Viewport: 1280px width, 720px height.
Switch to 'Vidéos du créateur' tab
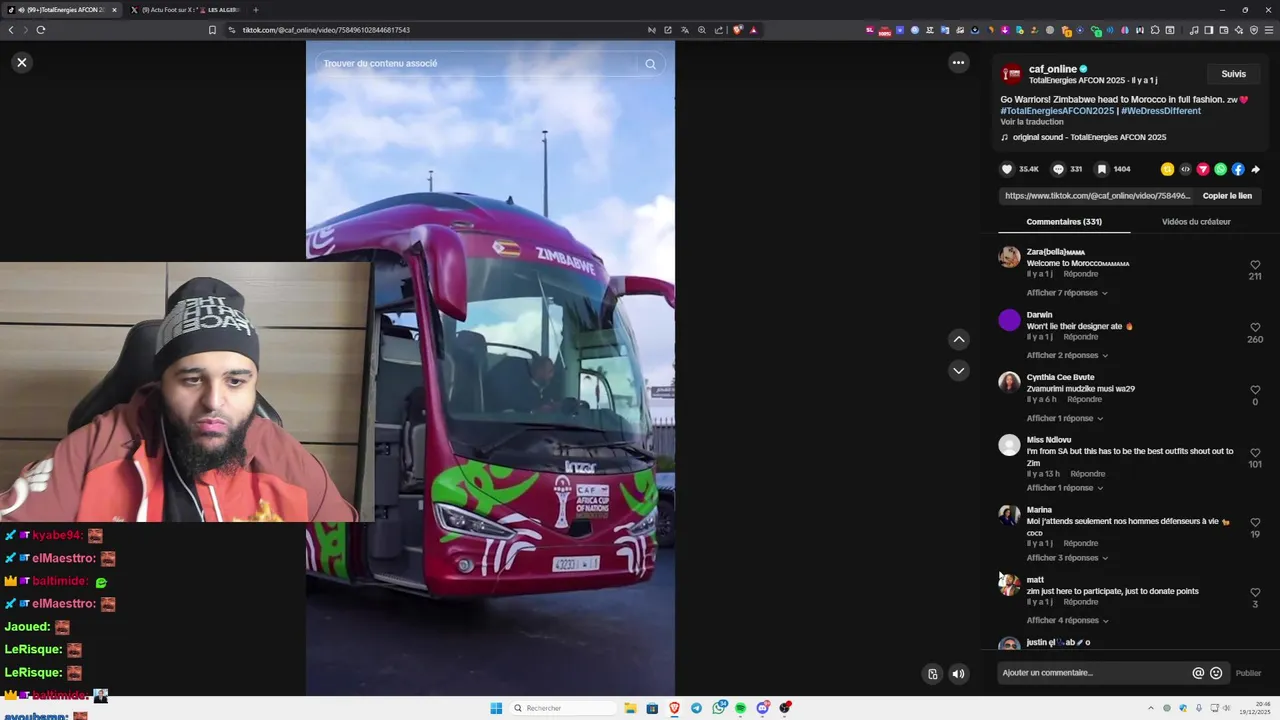point(1196,222)
